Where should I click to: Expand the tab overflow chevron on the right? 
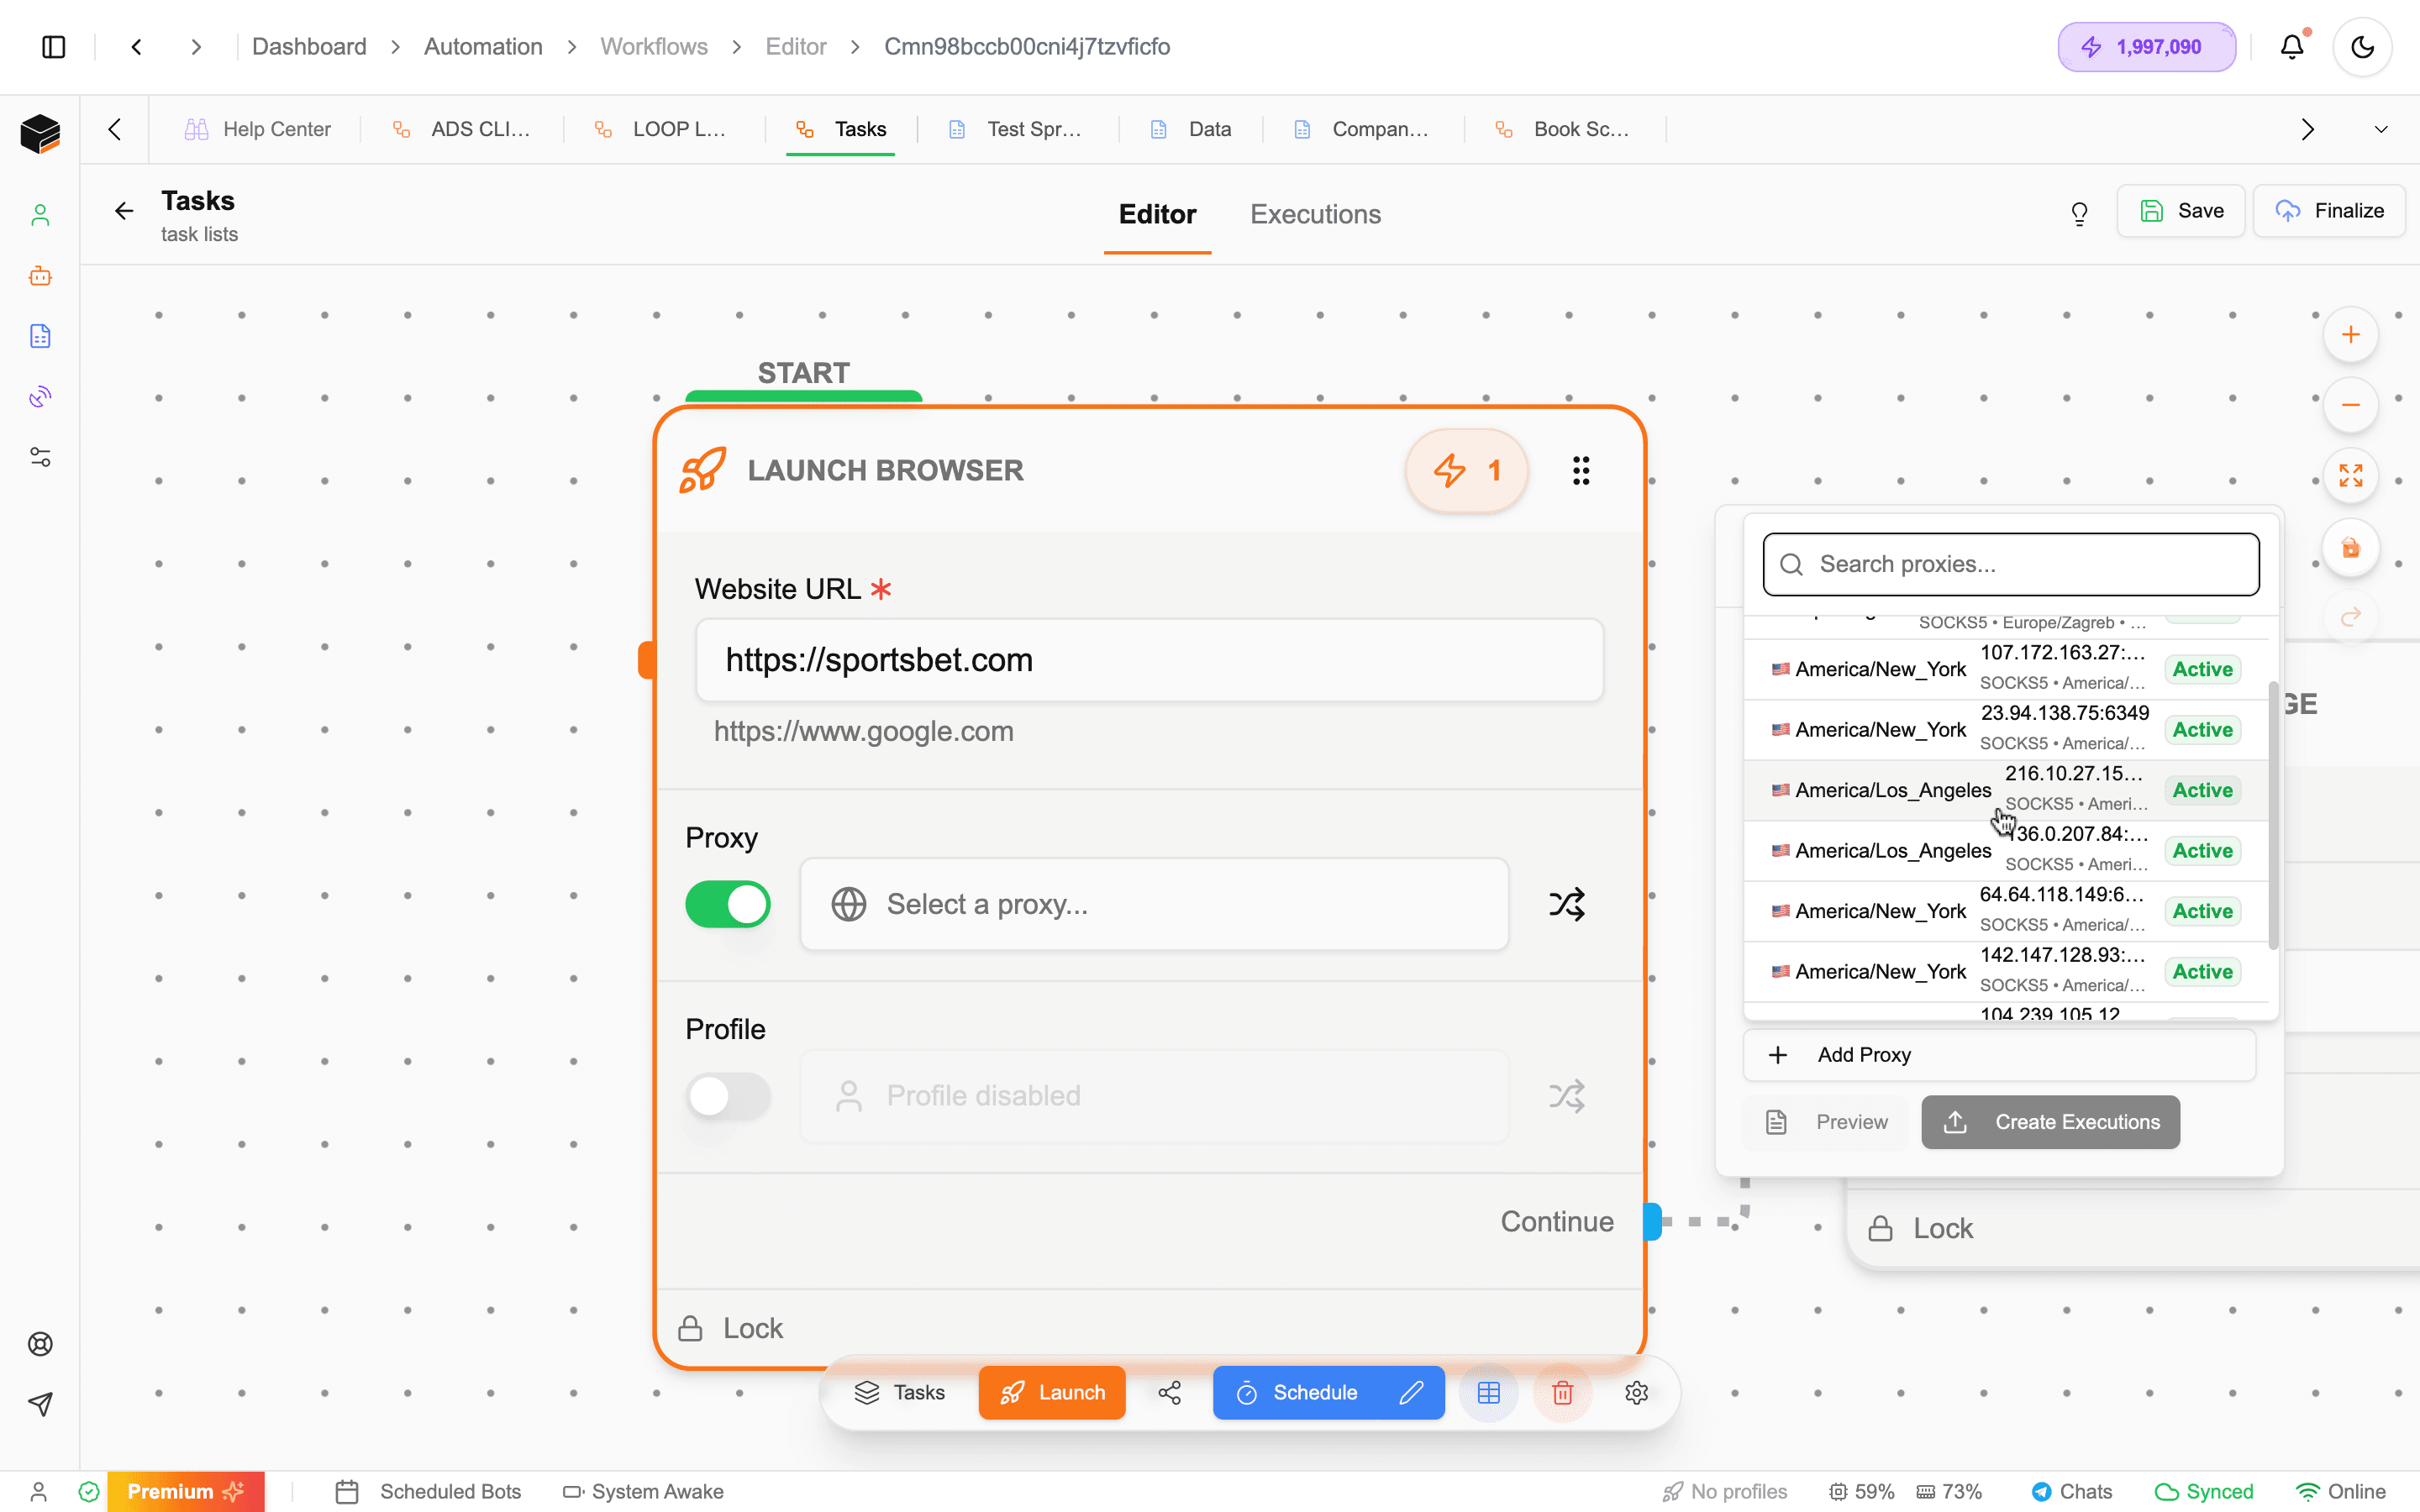[2381, 128]
